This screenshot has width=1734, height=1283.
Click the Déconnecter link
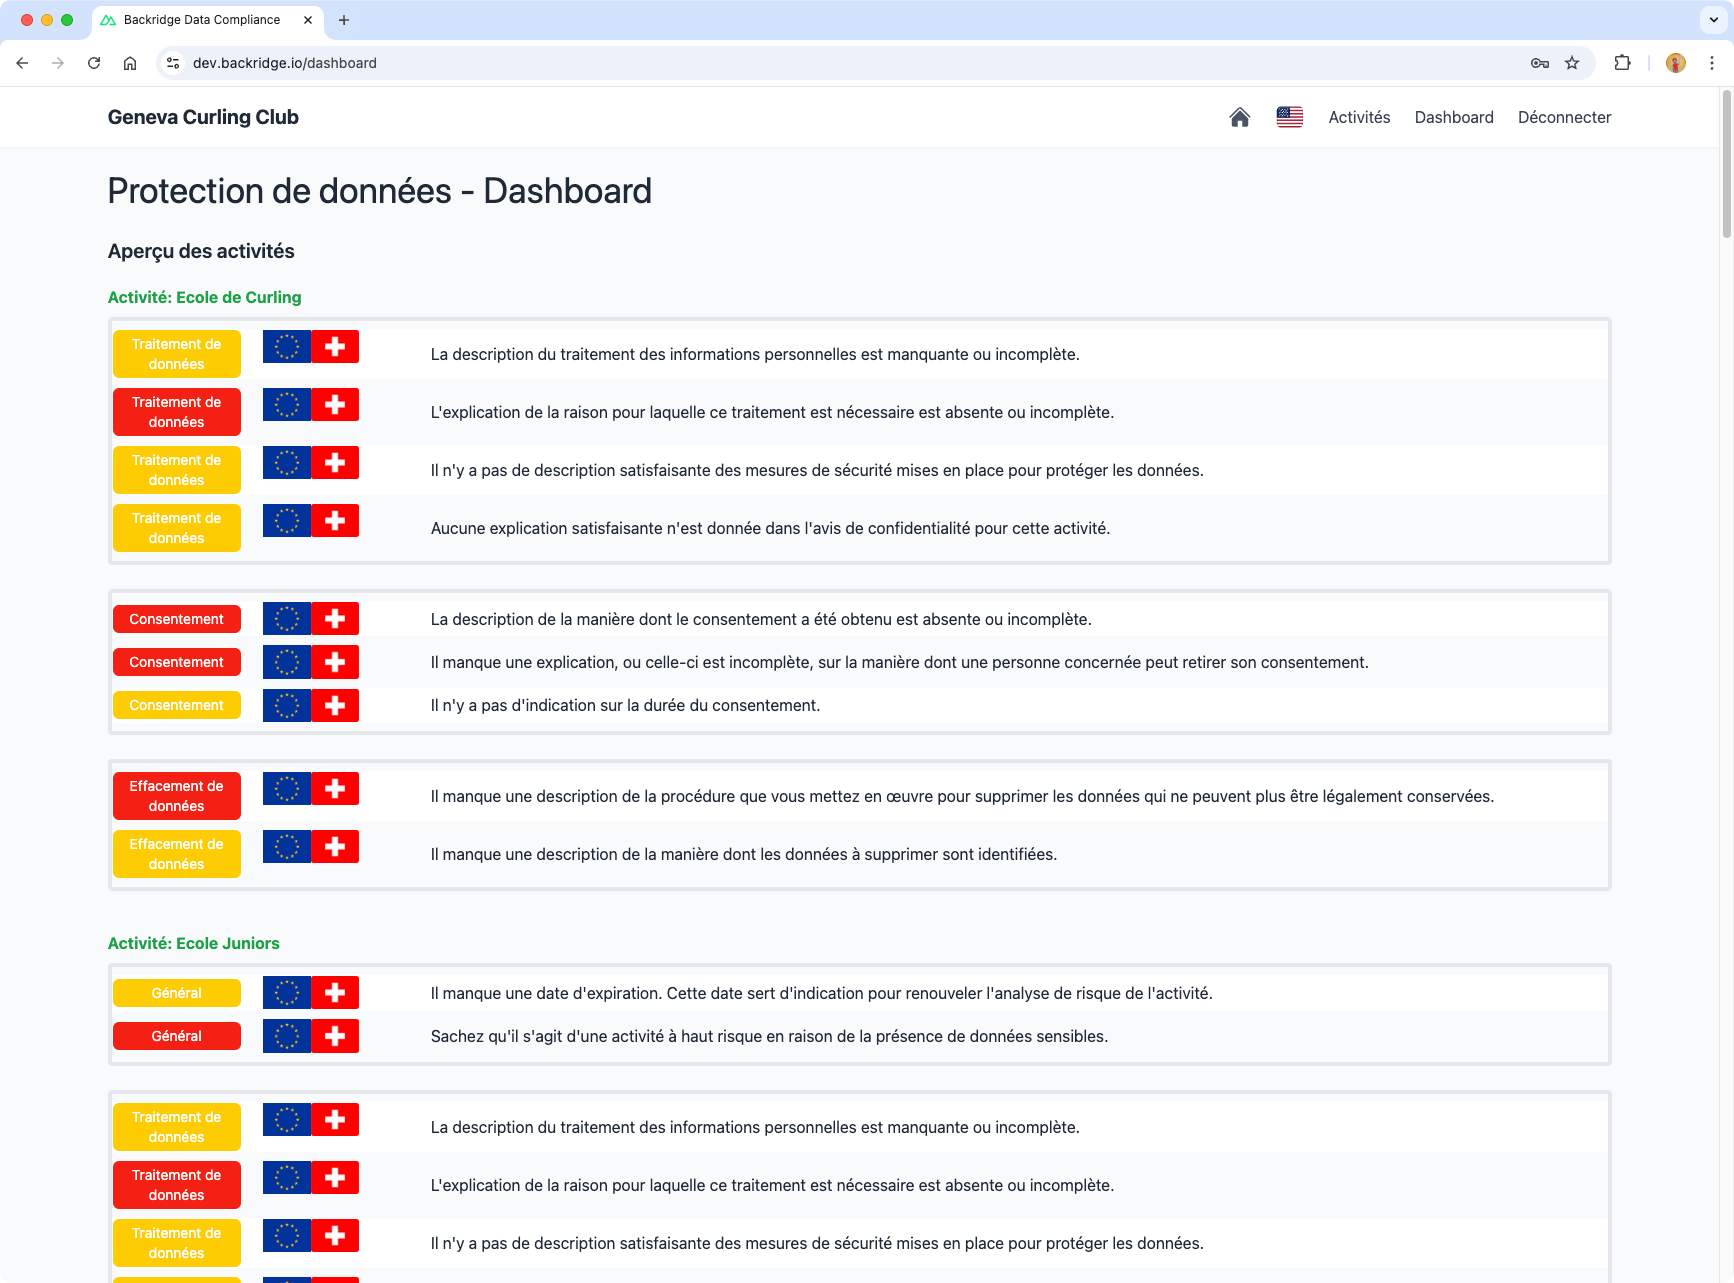[1564, 117]
